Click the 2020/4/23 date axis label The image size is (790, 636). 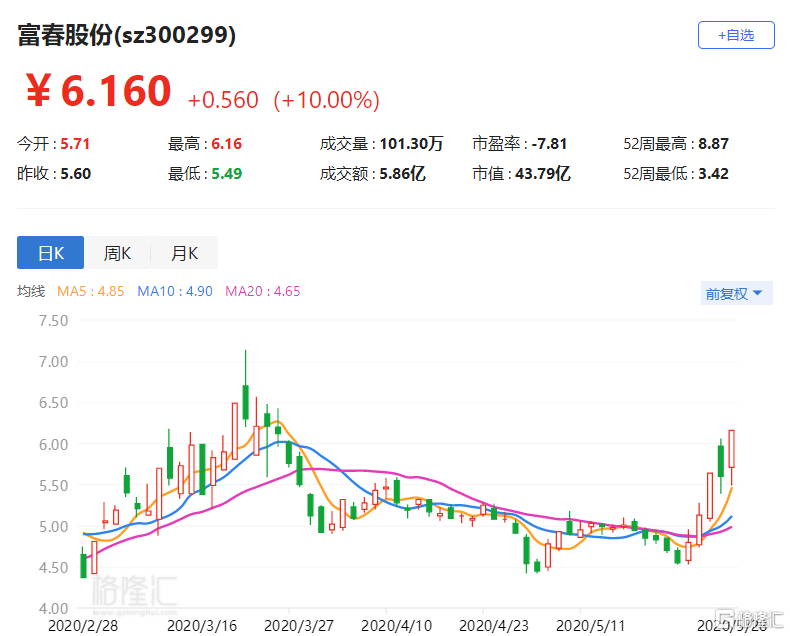tap(494, 625)
